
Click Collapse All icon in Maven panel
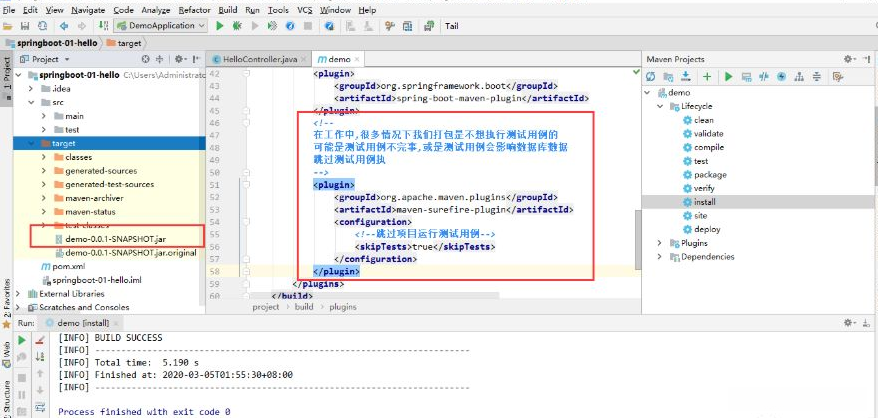tap(816, 77)
